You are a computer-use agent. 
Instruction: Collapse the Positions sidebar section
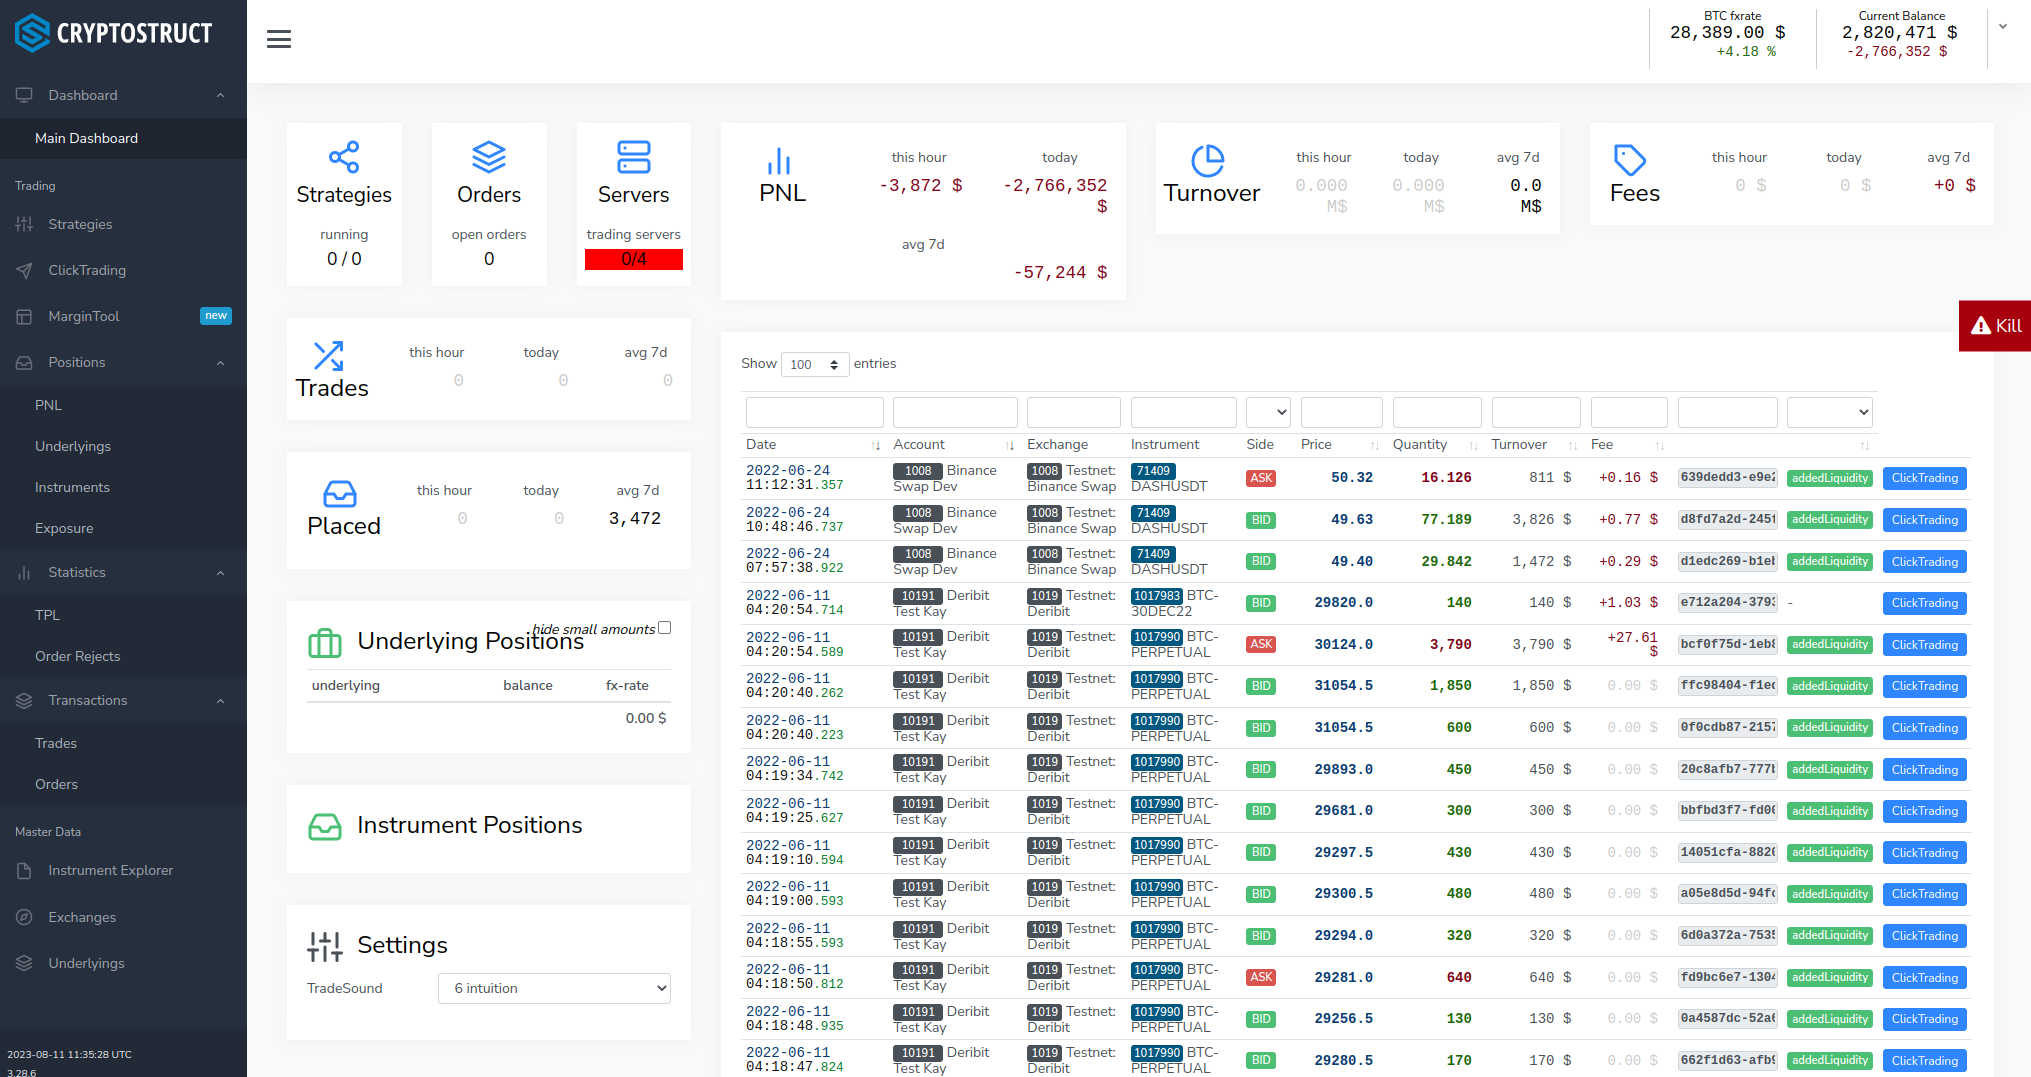point(220,362)
